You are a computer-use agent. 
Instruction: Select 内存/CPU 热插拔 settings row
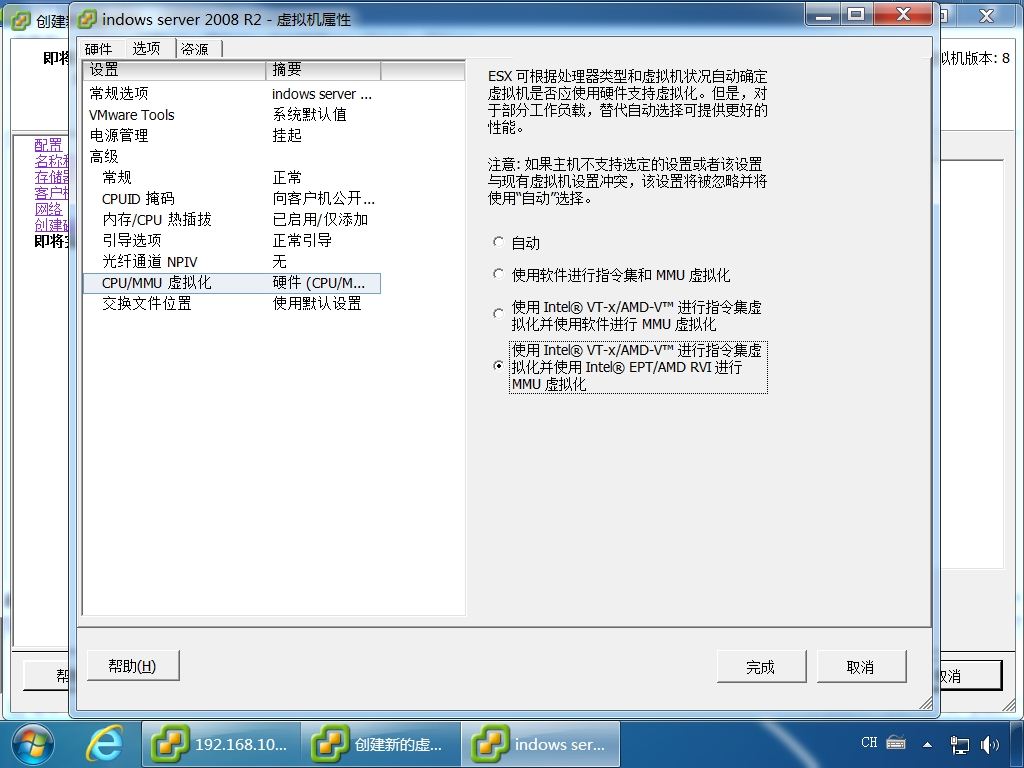(232, 219)
